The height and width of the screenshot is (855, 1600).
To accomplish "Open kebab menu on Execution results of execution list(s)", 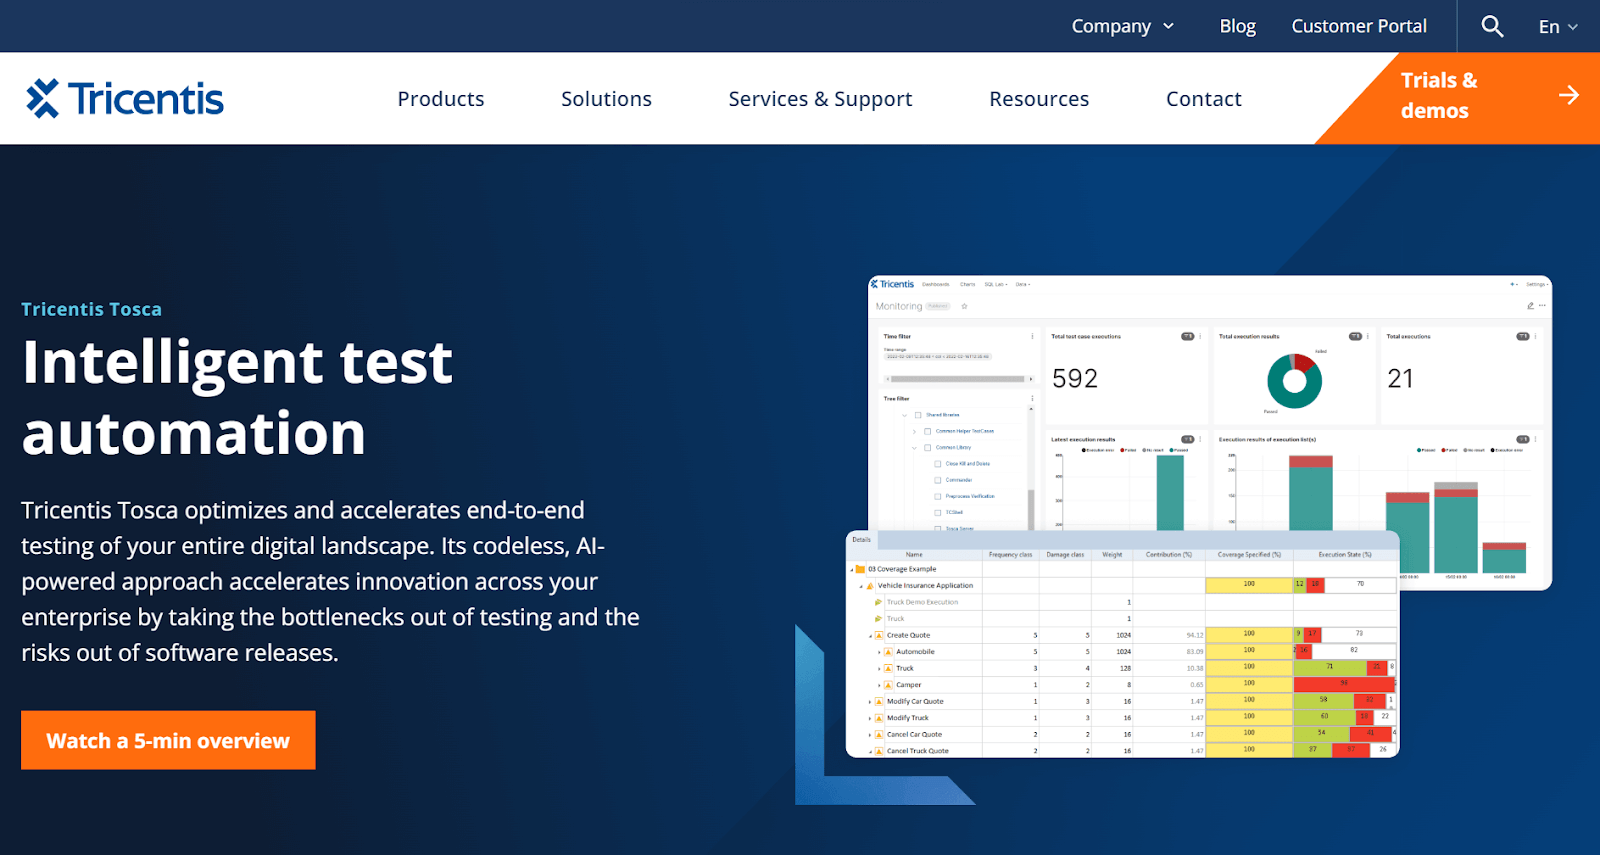I will pyautogui.click(x=1535, y=439).
